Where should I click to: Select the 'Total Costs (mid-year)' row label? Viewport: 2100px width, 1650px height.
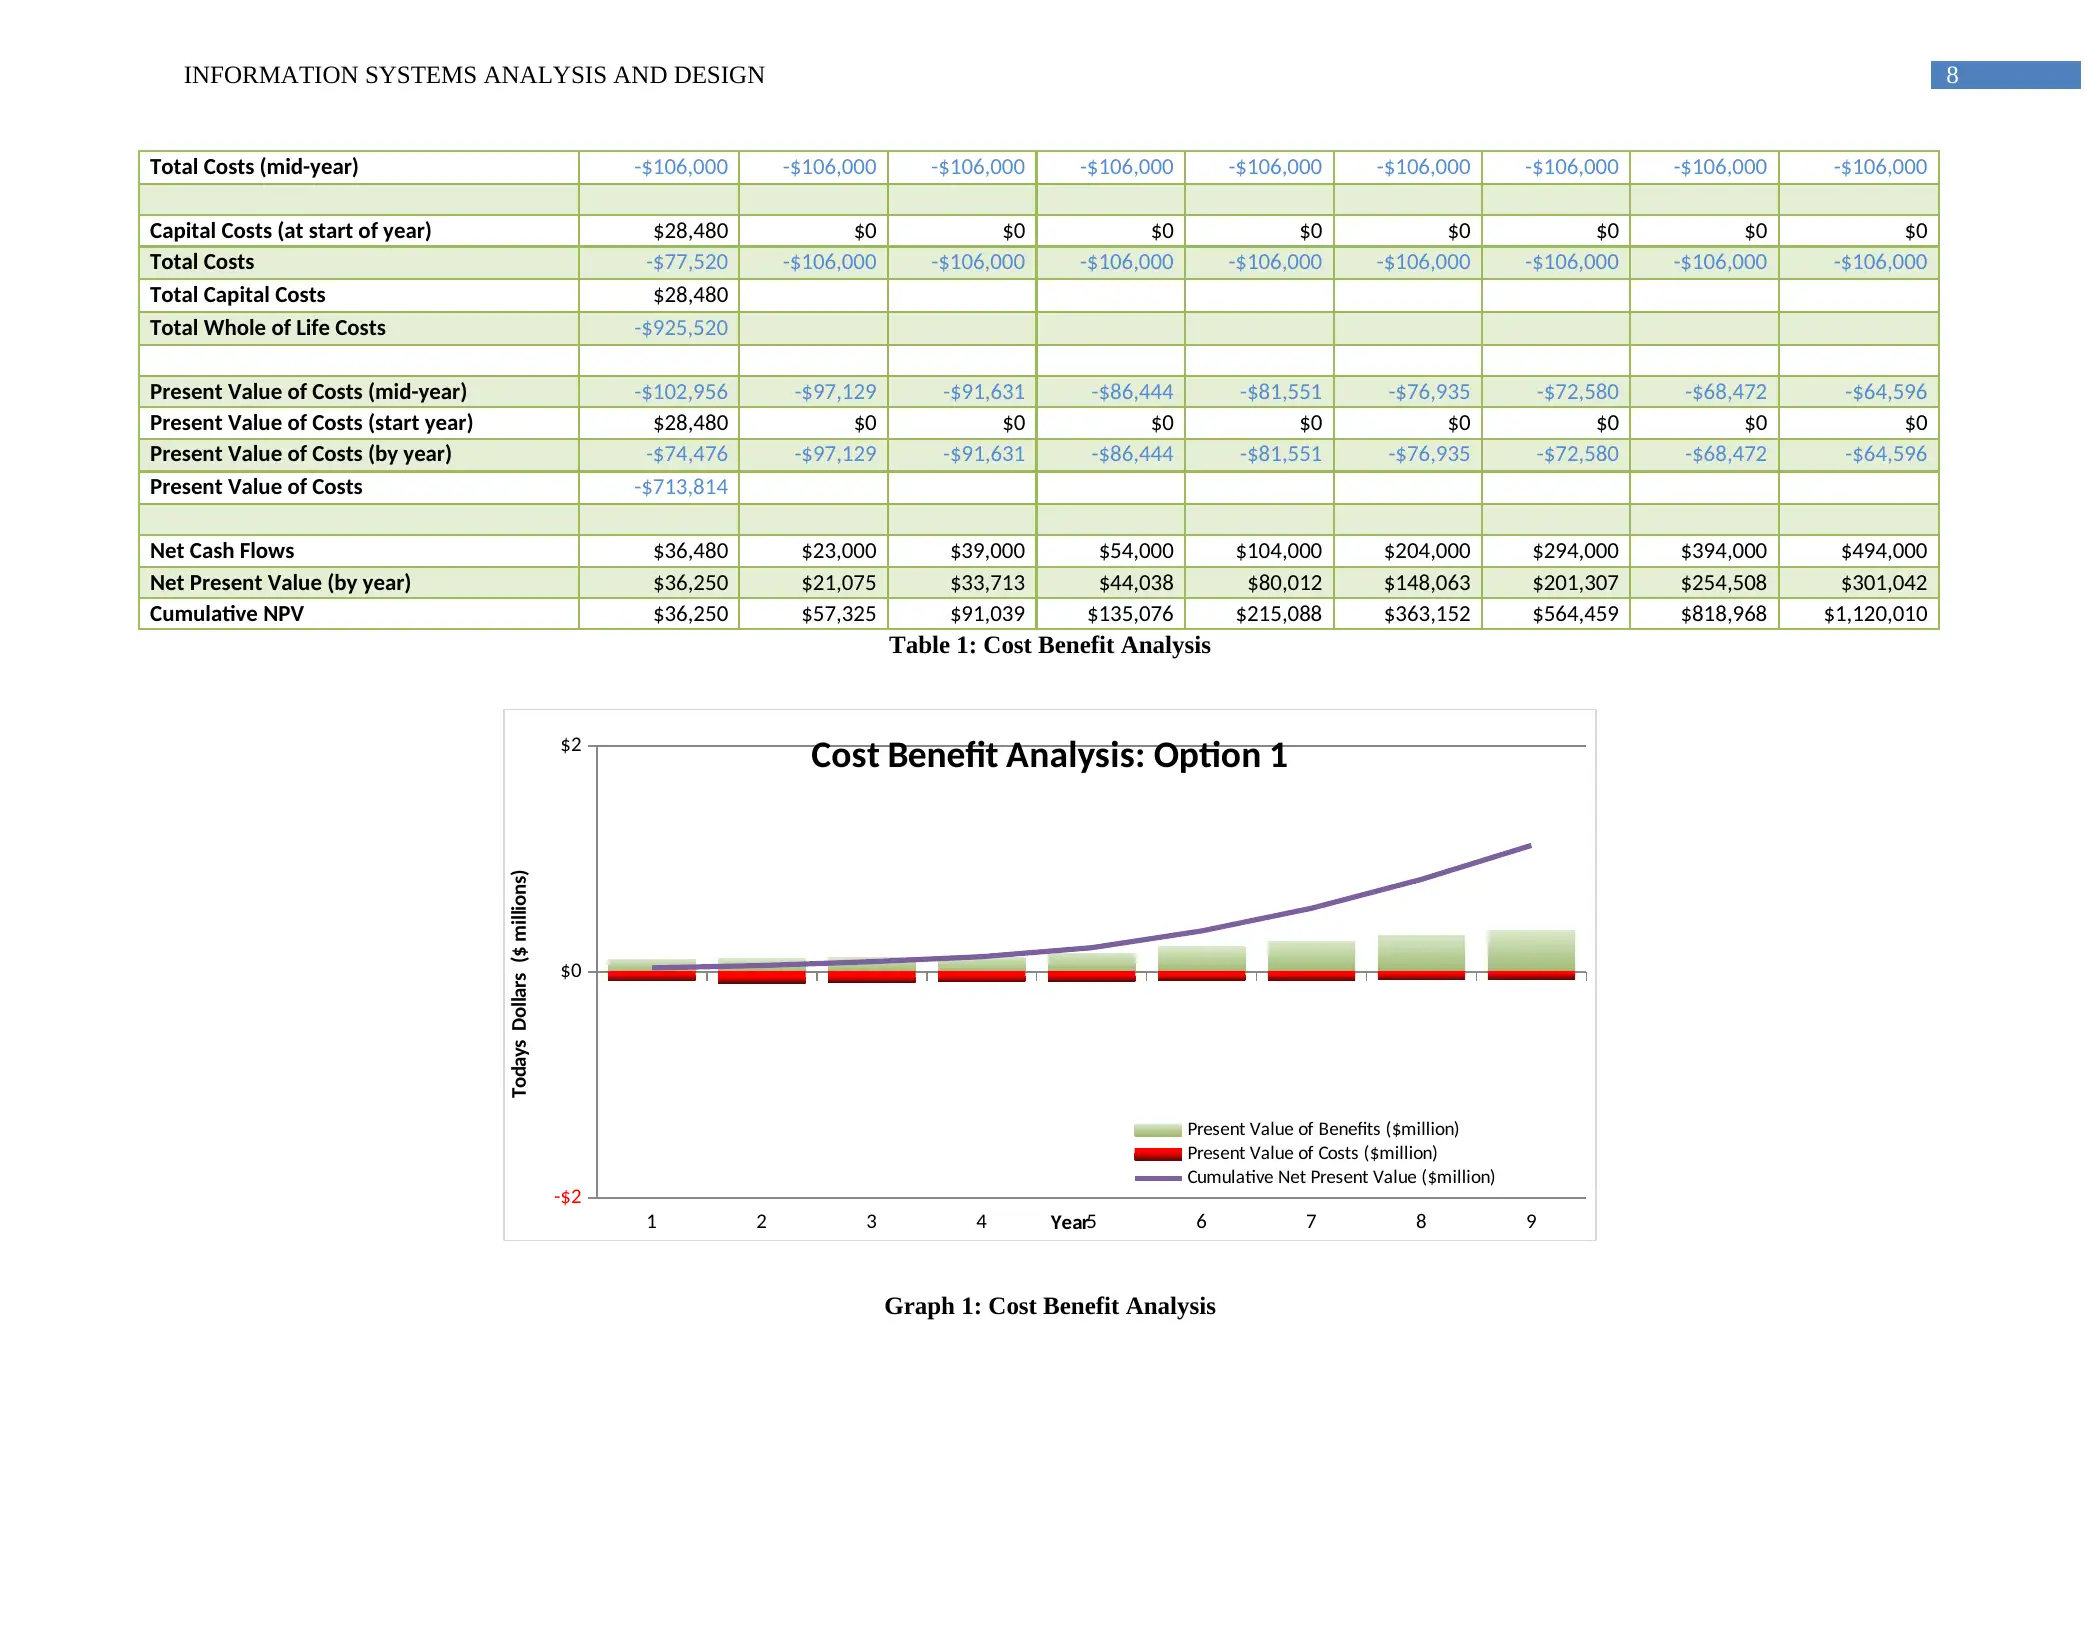tap(254, 167)
